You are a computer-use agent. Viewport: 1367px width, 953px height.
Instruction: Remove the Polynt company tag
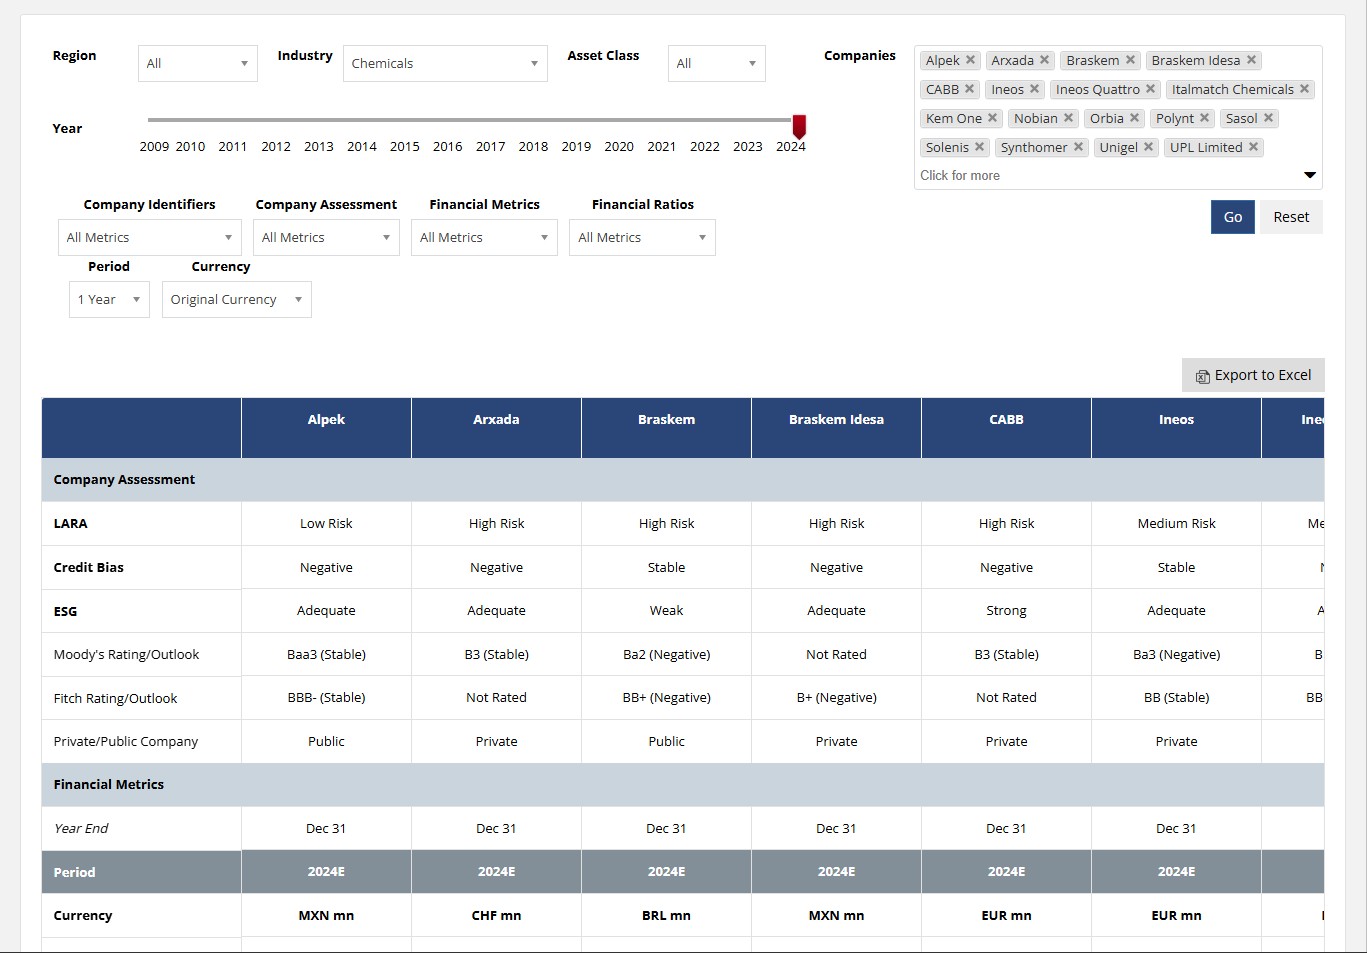click(1204, 118)
